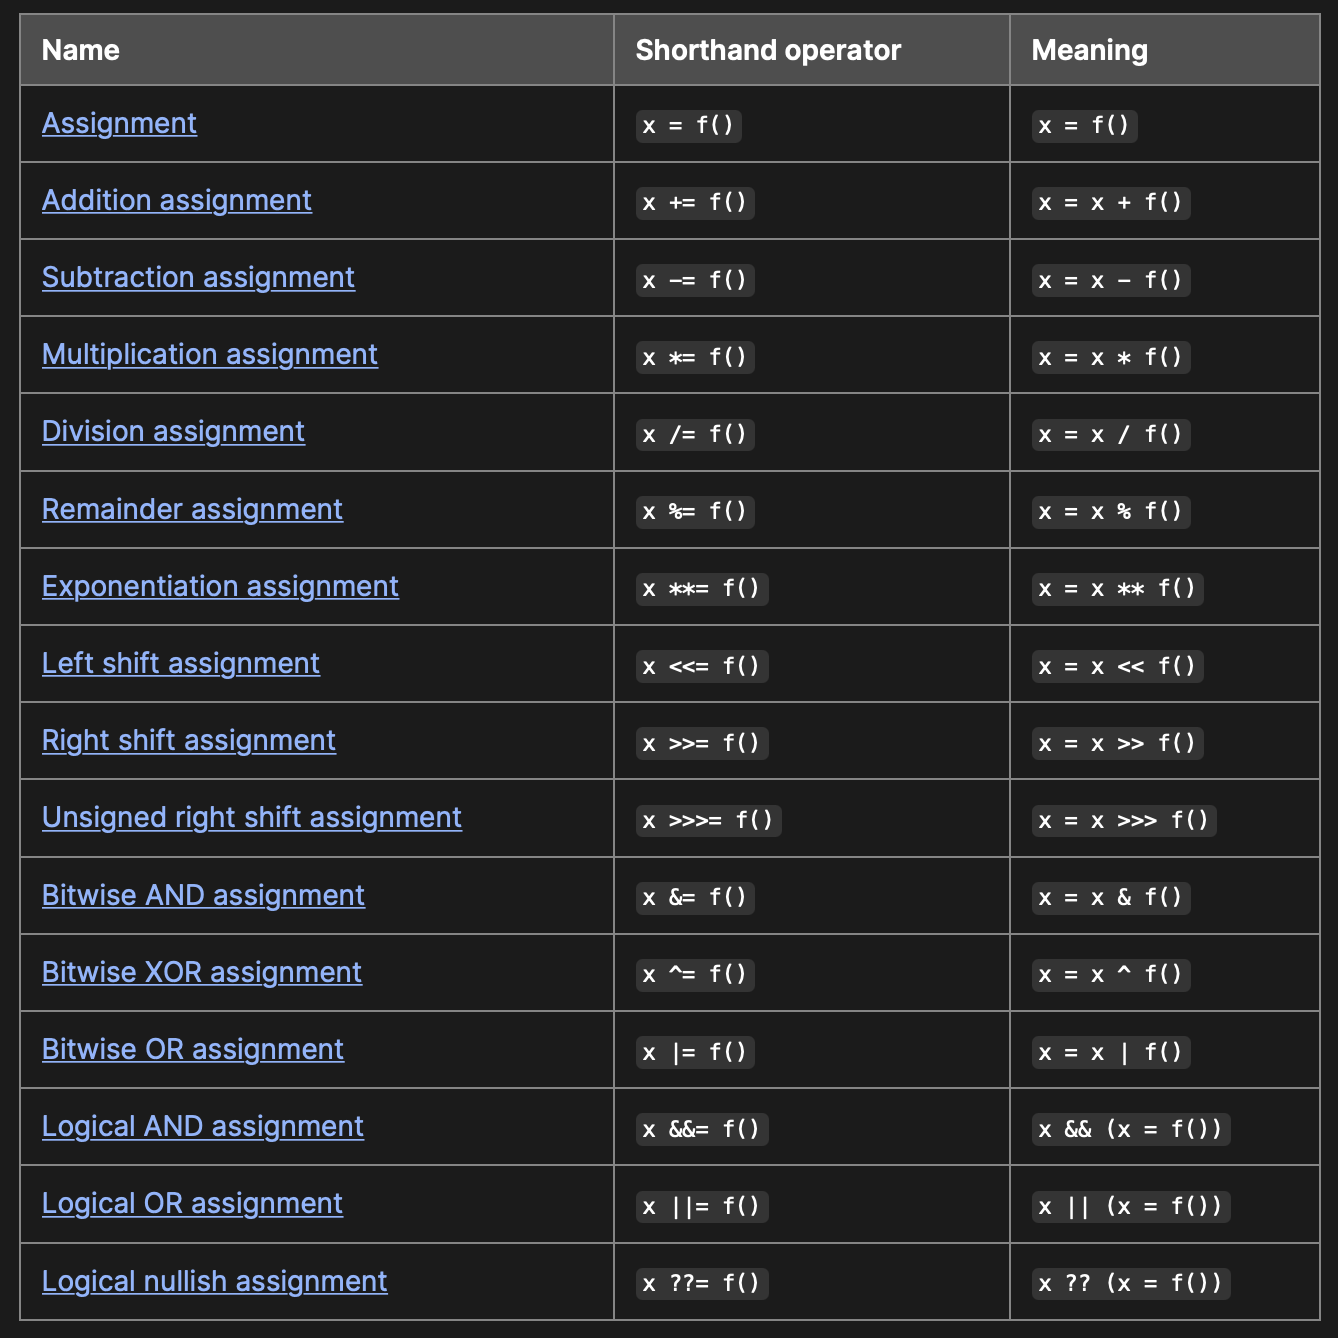Open the Assignment link
Image resolution: width=1338 pixels, height=1338 pixels.
tap(119, 123)
